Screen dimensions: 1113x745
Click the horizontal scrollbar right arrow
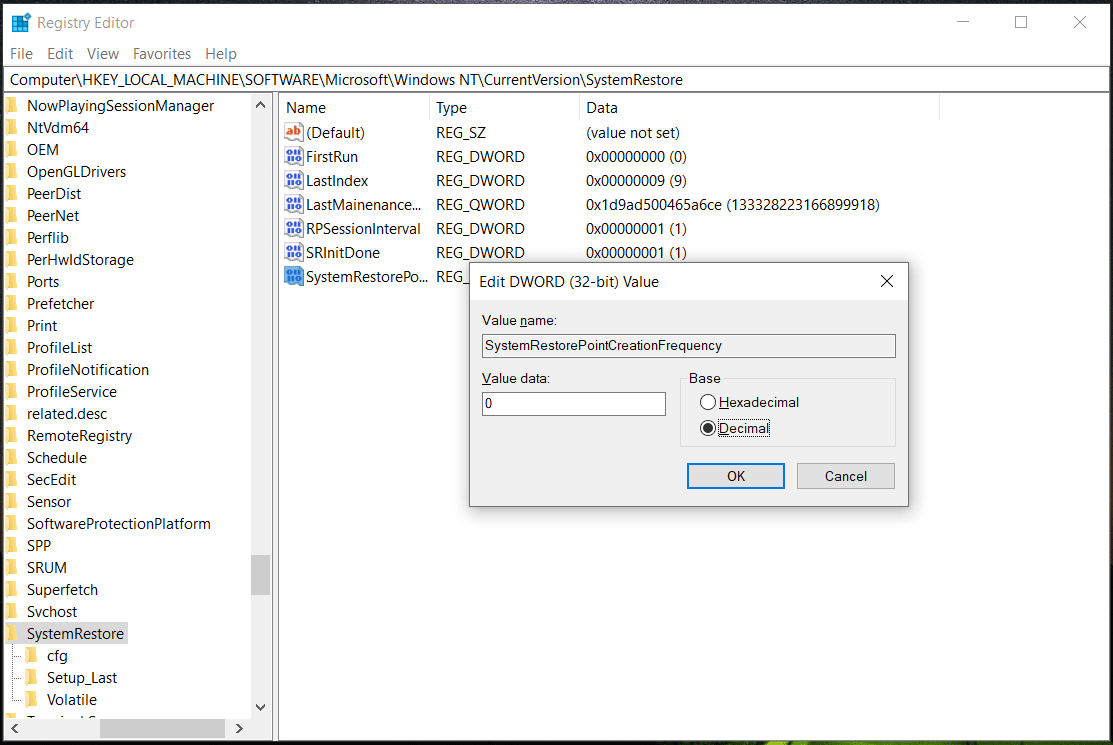pos(239,728)
